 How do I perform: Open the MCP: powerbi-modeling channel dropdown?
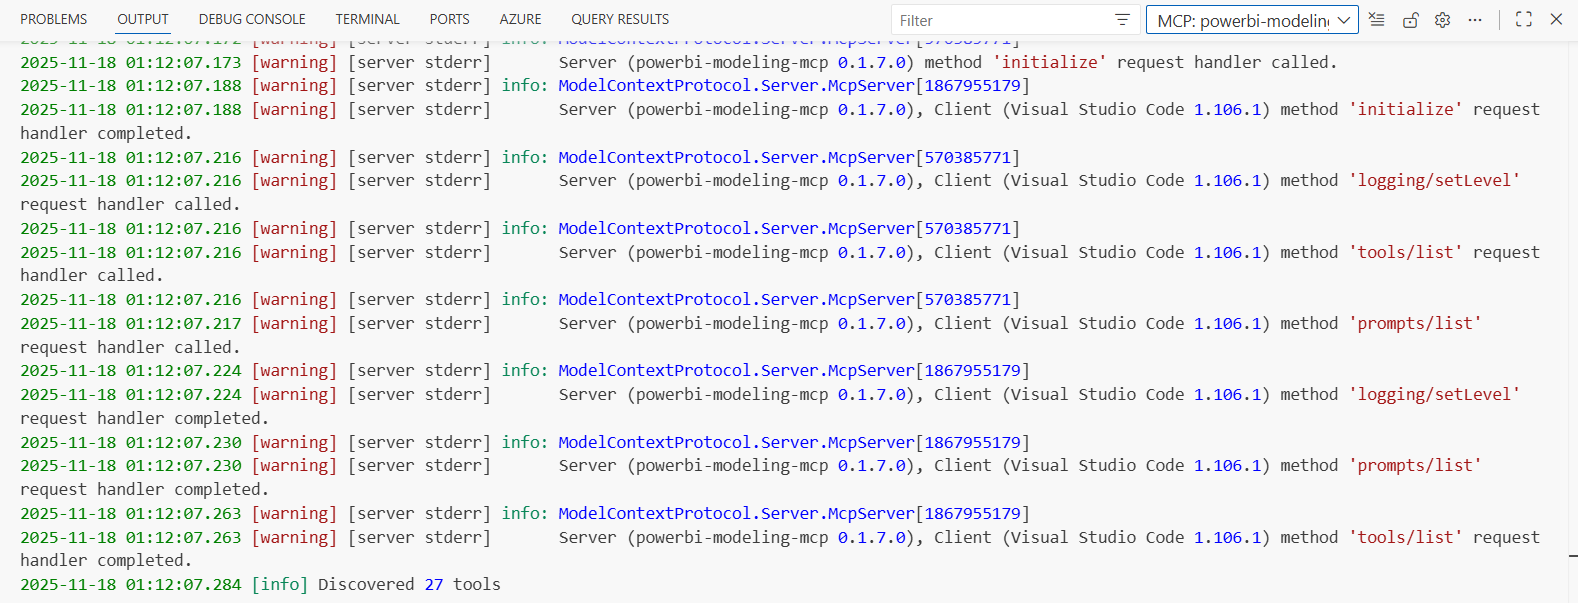click(x=1252, y=20)
